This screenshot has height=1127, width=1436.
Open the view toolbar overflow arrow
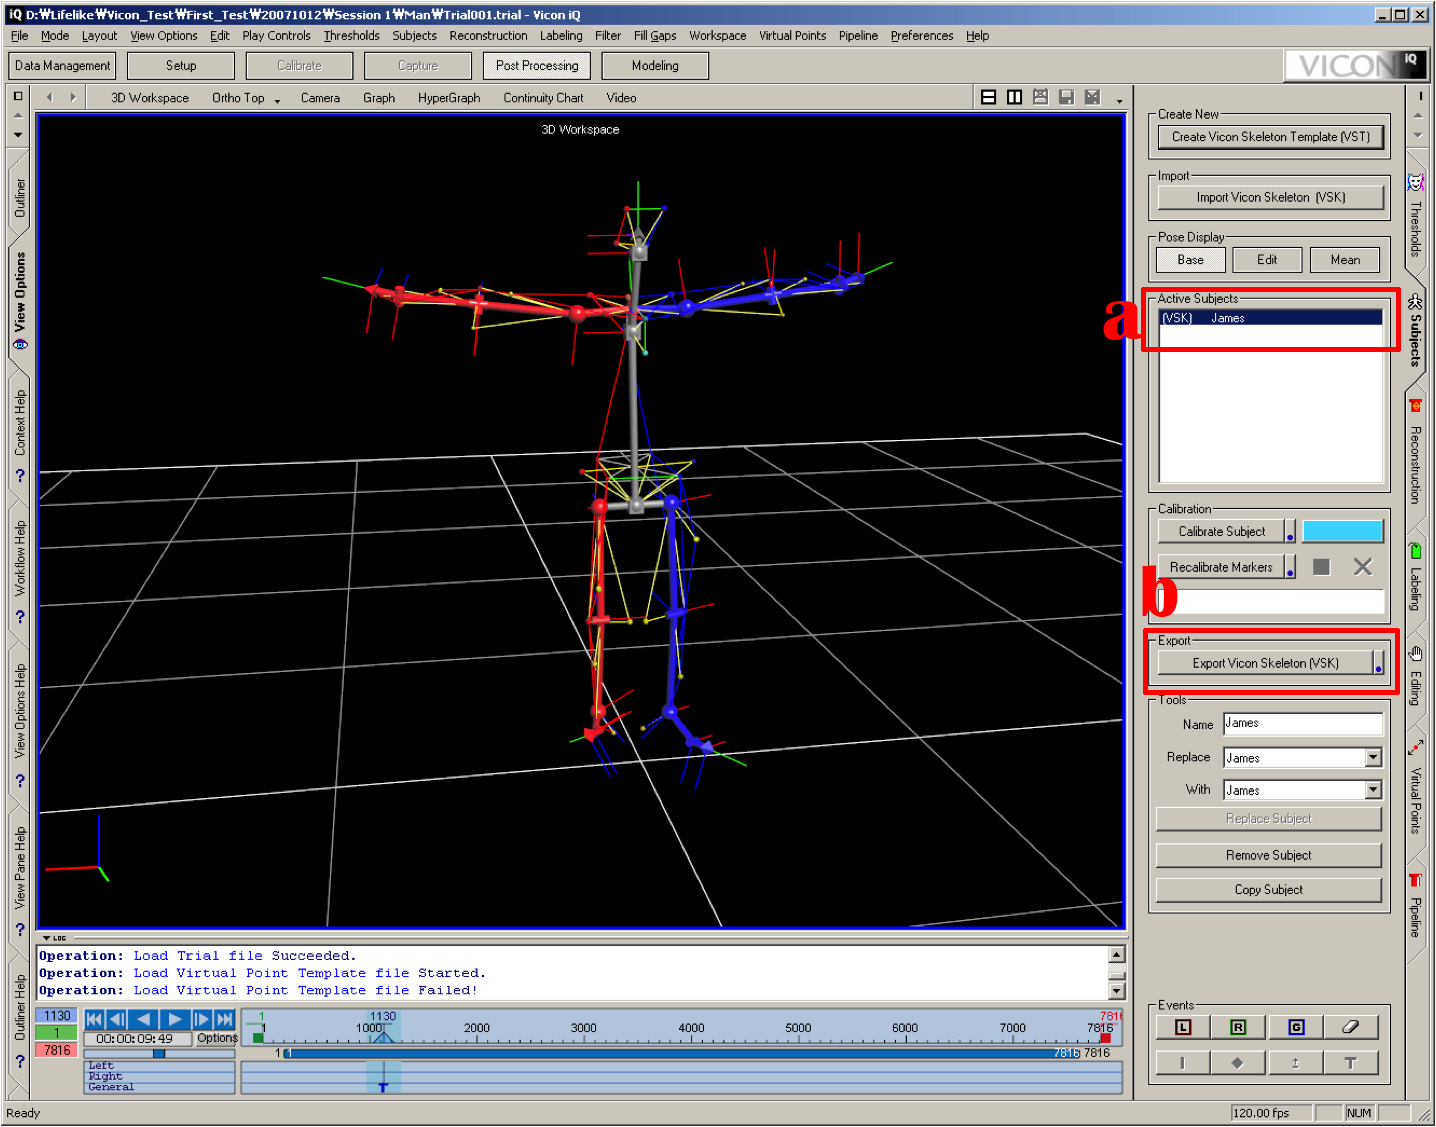click(1119, 100)
